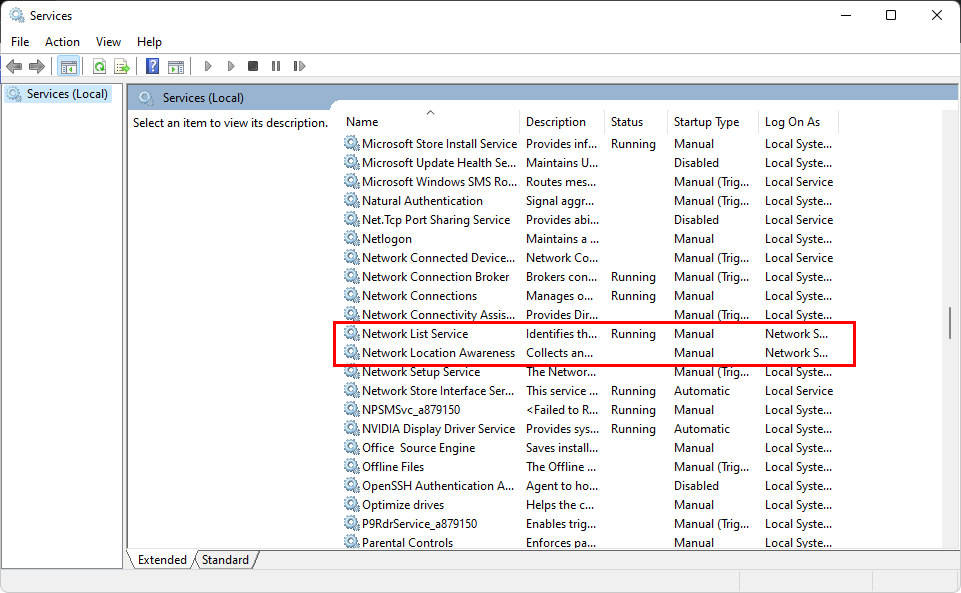The height and width of the screenshot is (593, 961).
Task: Sort by the Log On As column header
Action: coord(798,122)
